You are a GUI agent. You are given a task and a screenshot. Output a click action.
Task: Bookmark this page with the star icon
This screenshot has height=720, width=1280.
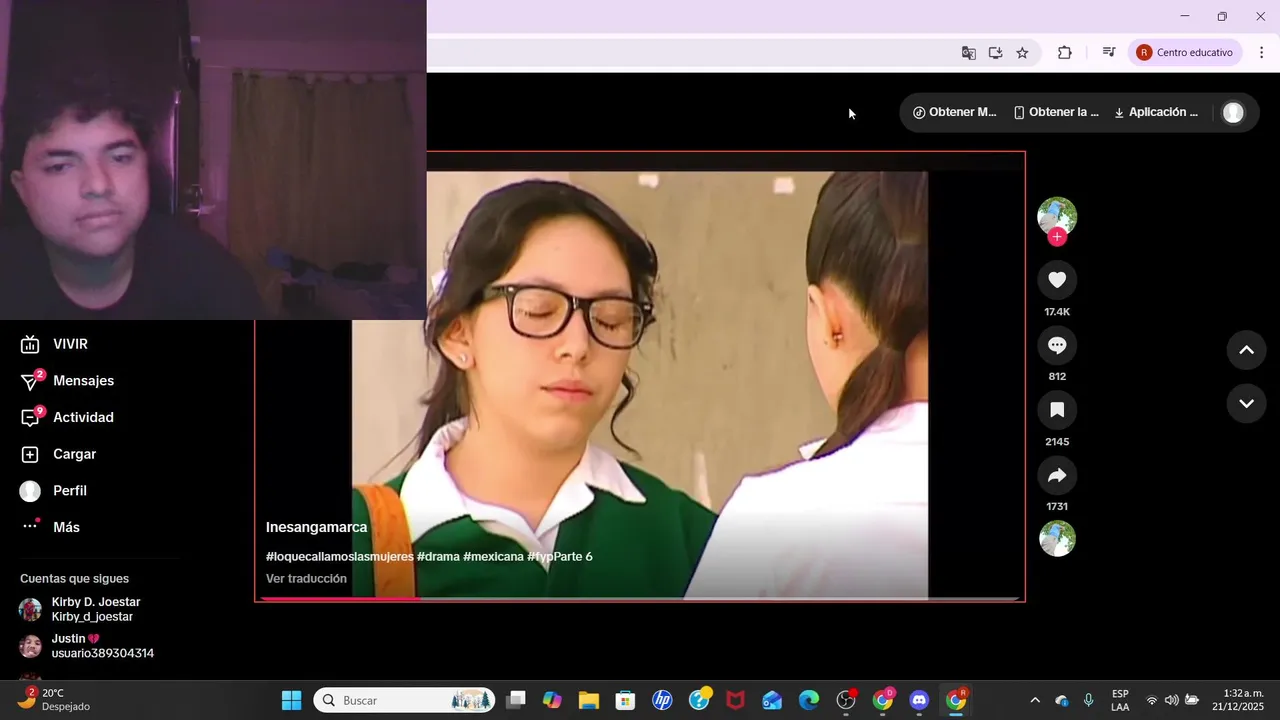pos(1022,53)
